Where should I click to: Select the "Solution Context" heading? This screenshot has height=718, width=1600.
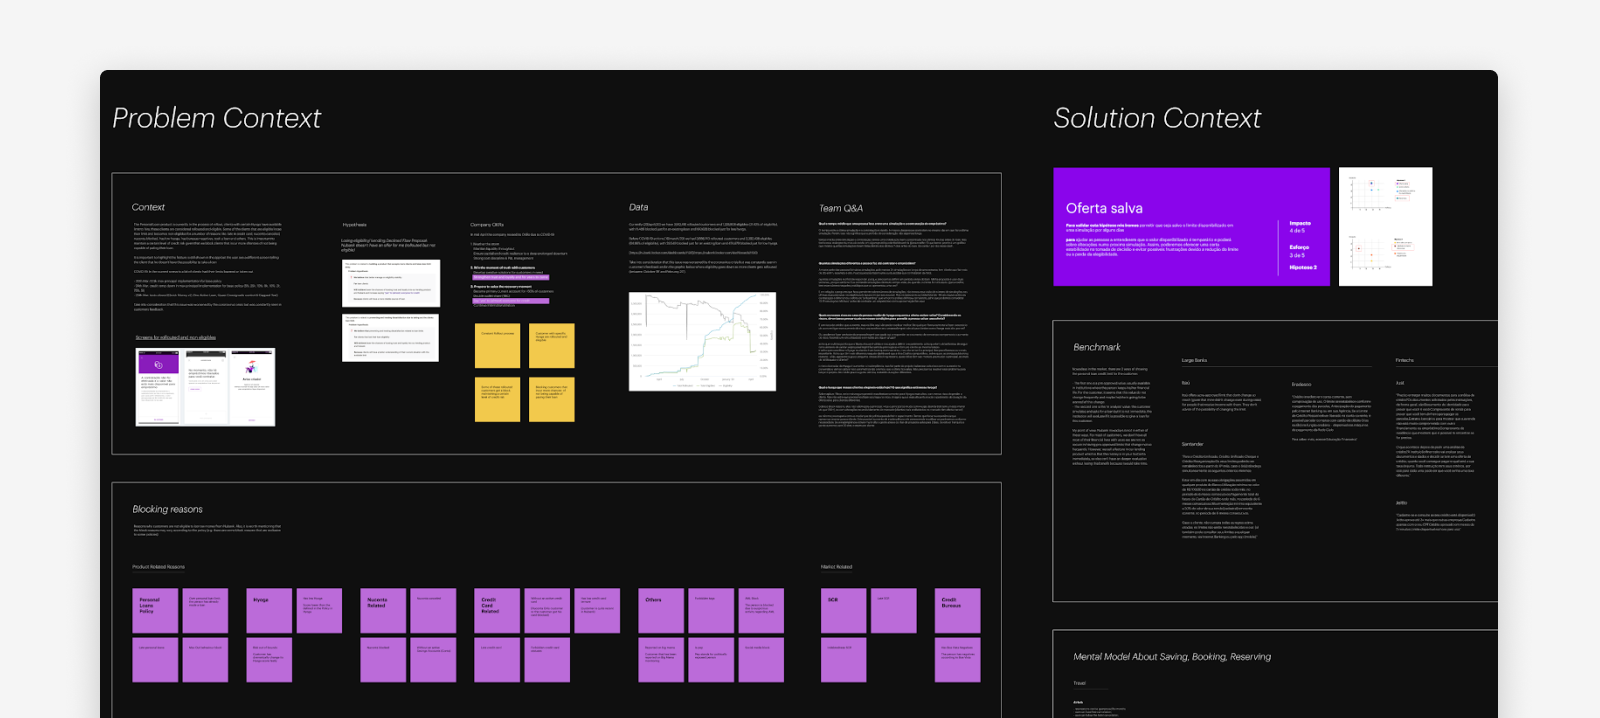(x=1156, y=118)
